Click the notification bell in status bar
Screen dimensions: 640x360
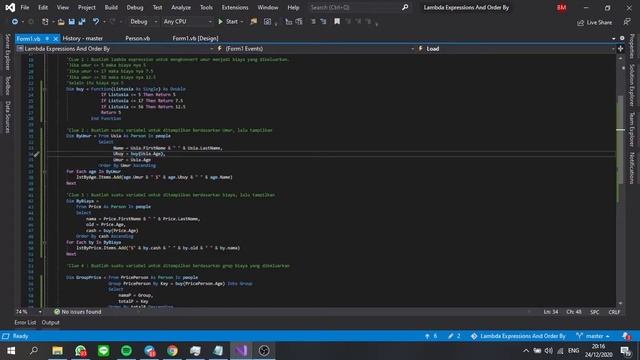pyautogui.click(x=626, y=336)
